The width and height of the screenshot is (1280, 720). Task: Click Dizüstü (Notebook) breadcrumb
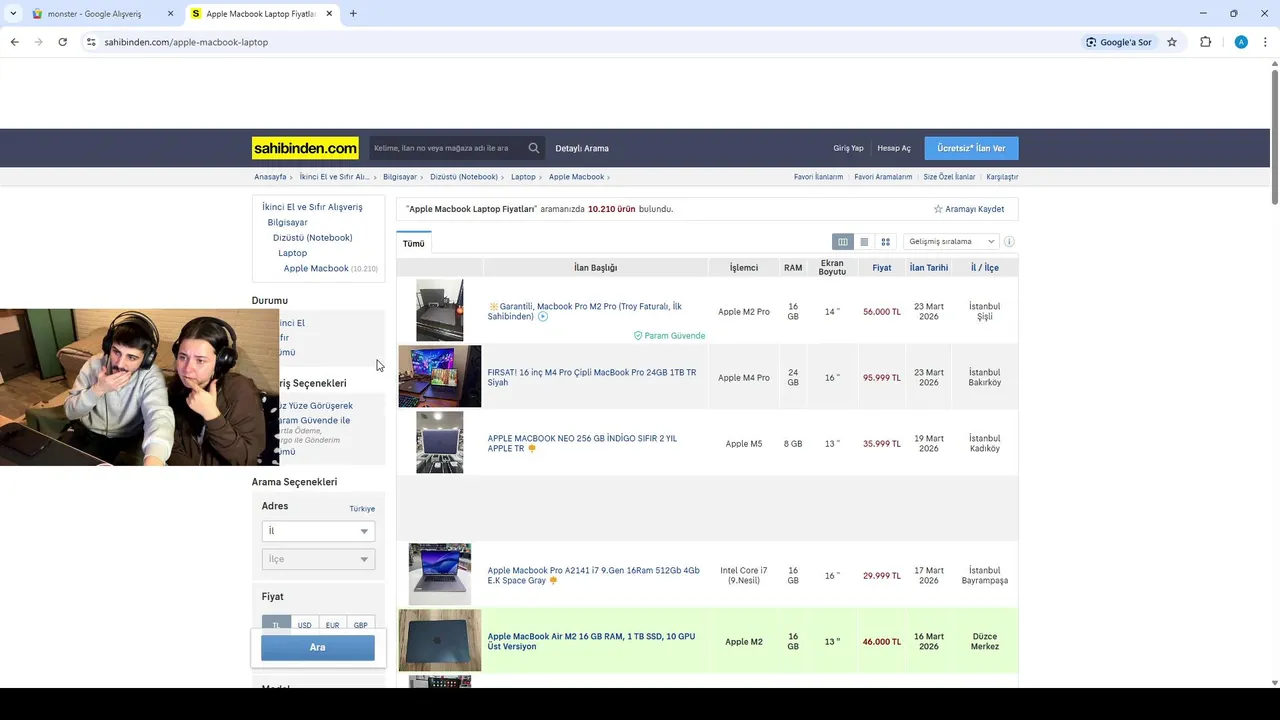pyautogui.click(x=464, y=177)
